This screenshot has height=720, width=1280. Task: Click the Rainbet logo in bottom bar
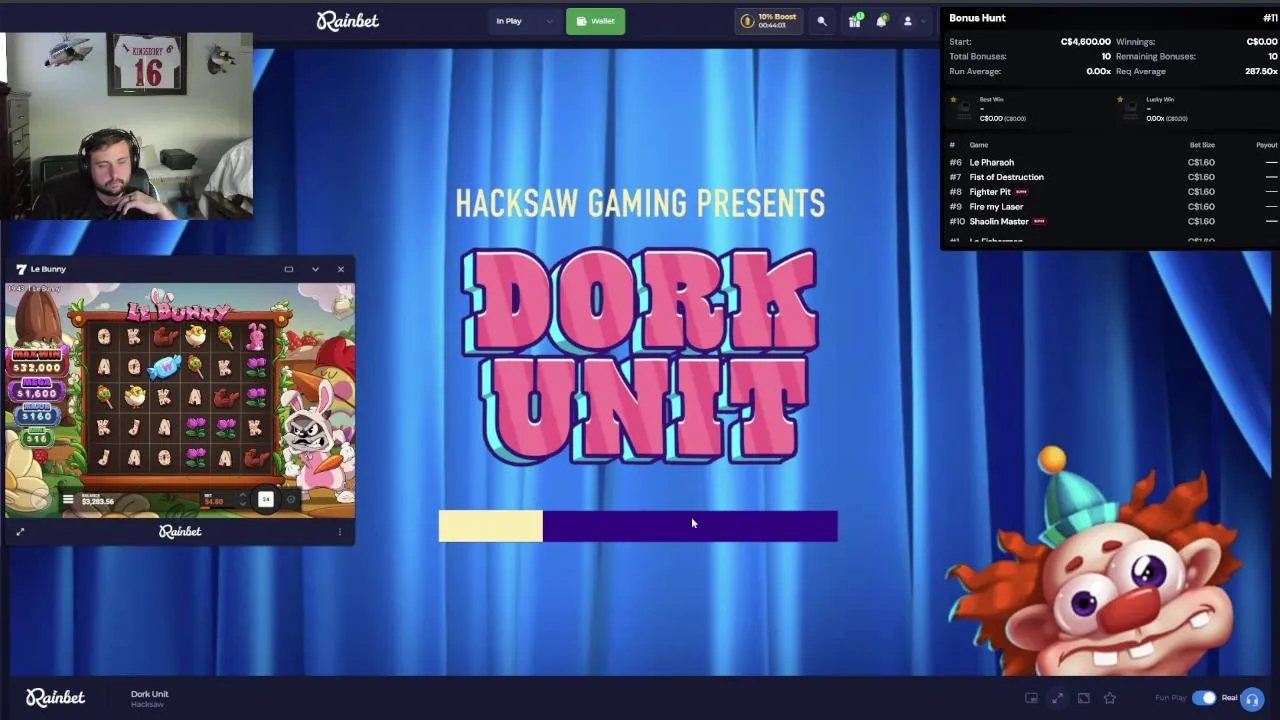(x=56, y=697)
